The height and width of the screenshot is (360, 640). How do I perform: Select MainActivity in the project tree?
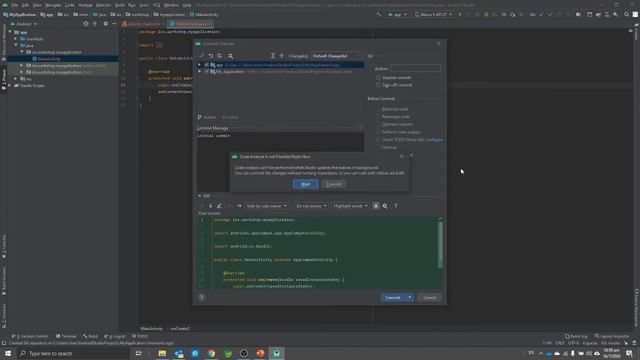pos(49,59)
